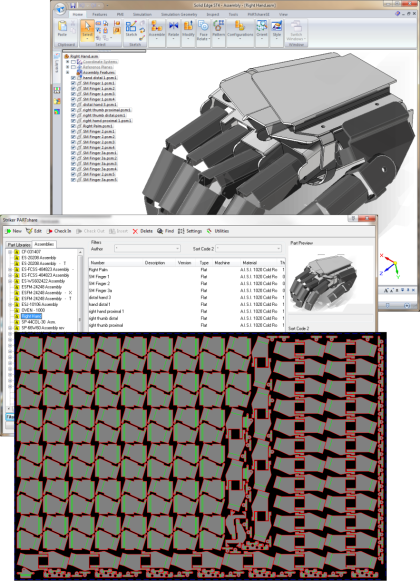Click New in PARTshare toolbar
The height and width of the screenshot is (581, 420).
13,231
